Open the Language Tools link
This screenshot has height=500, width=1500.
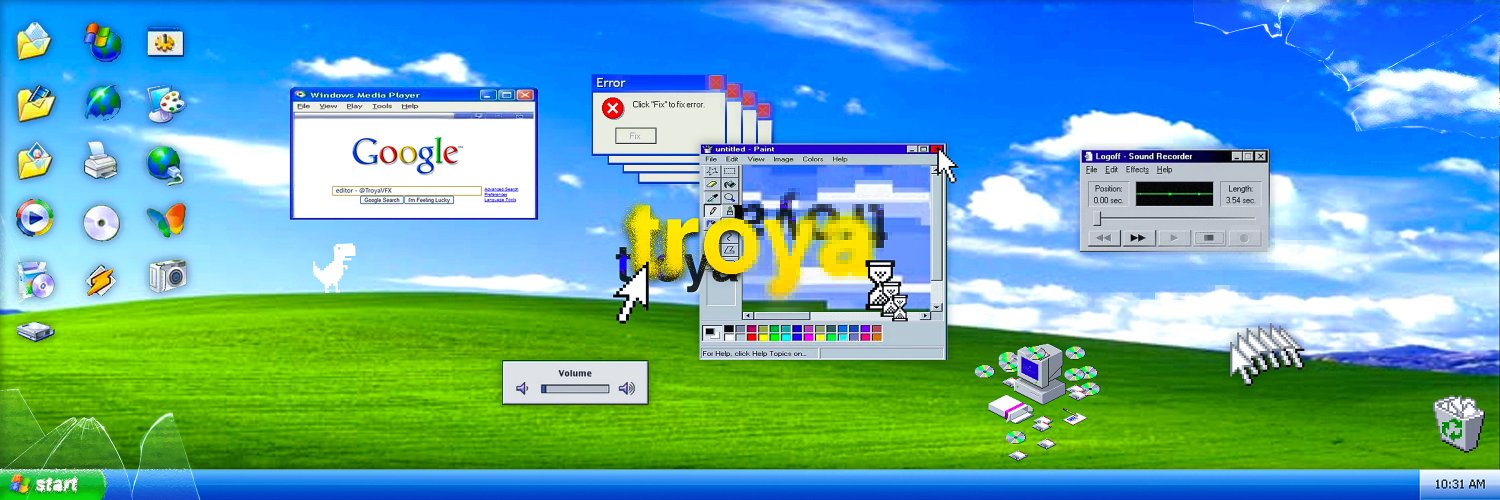500,200
